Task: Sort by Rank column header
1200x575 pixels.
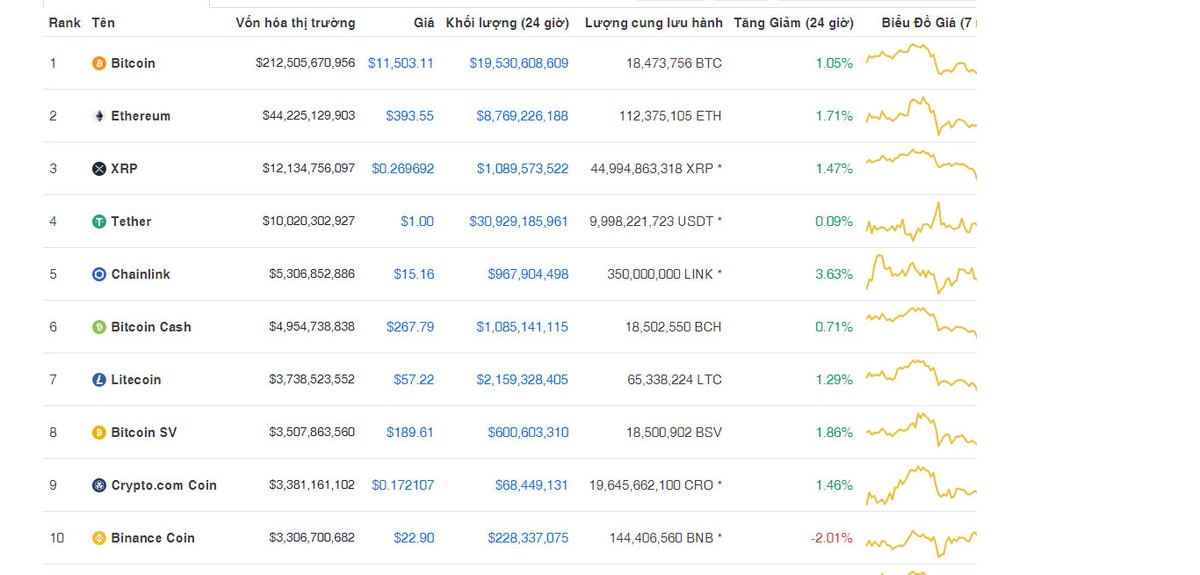Action: pos(65,22)
